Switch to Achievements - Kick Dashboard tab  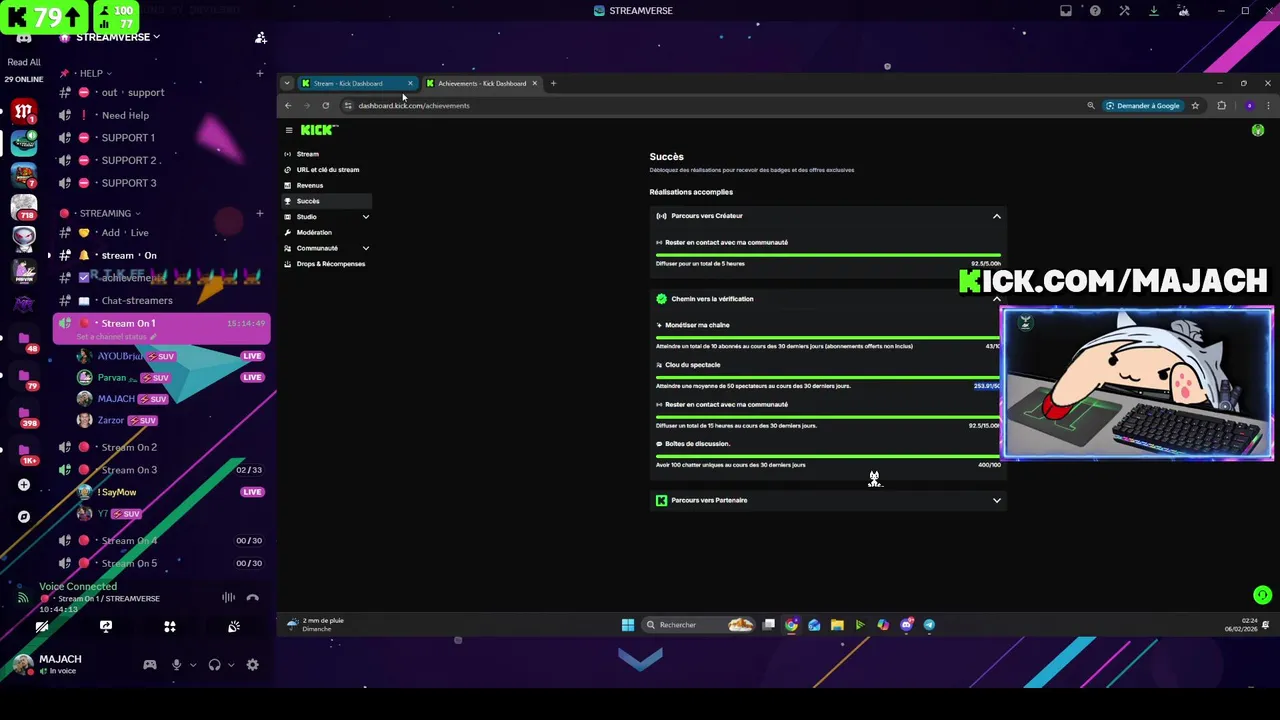481,83
